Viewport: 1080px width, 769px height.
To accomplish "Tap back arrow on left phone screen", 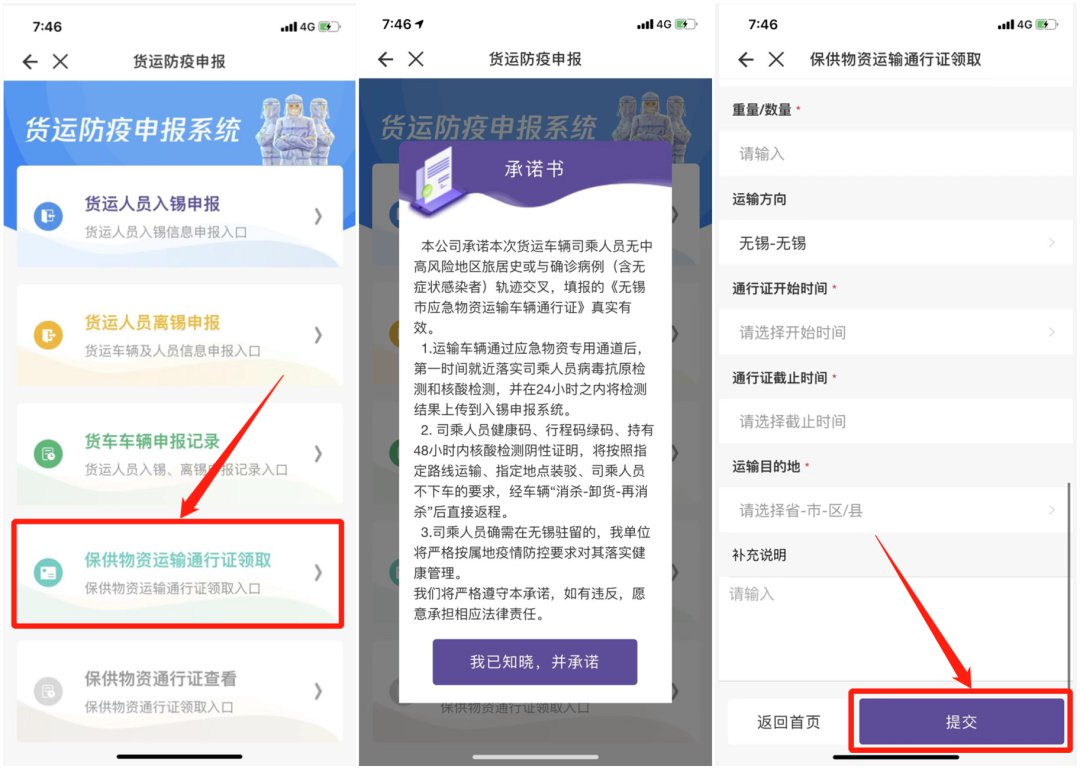I will pos(30,62).
